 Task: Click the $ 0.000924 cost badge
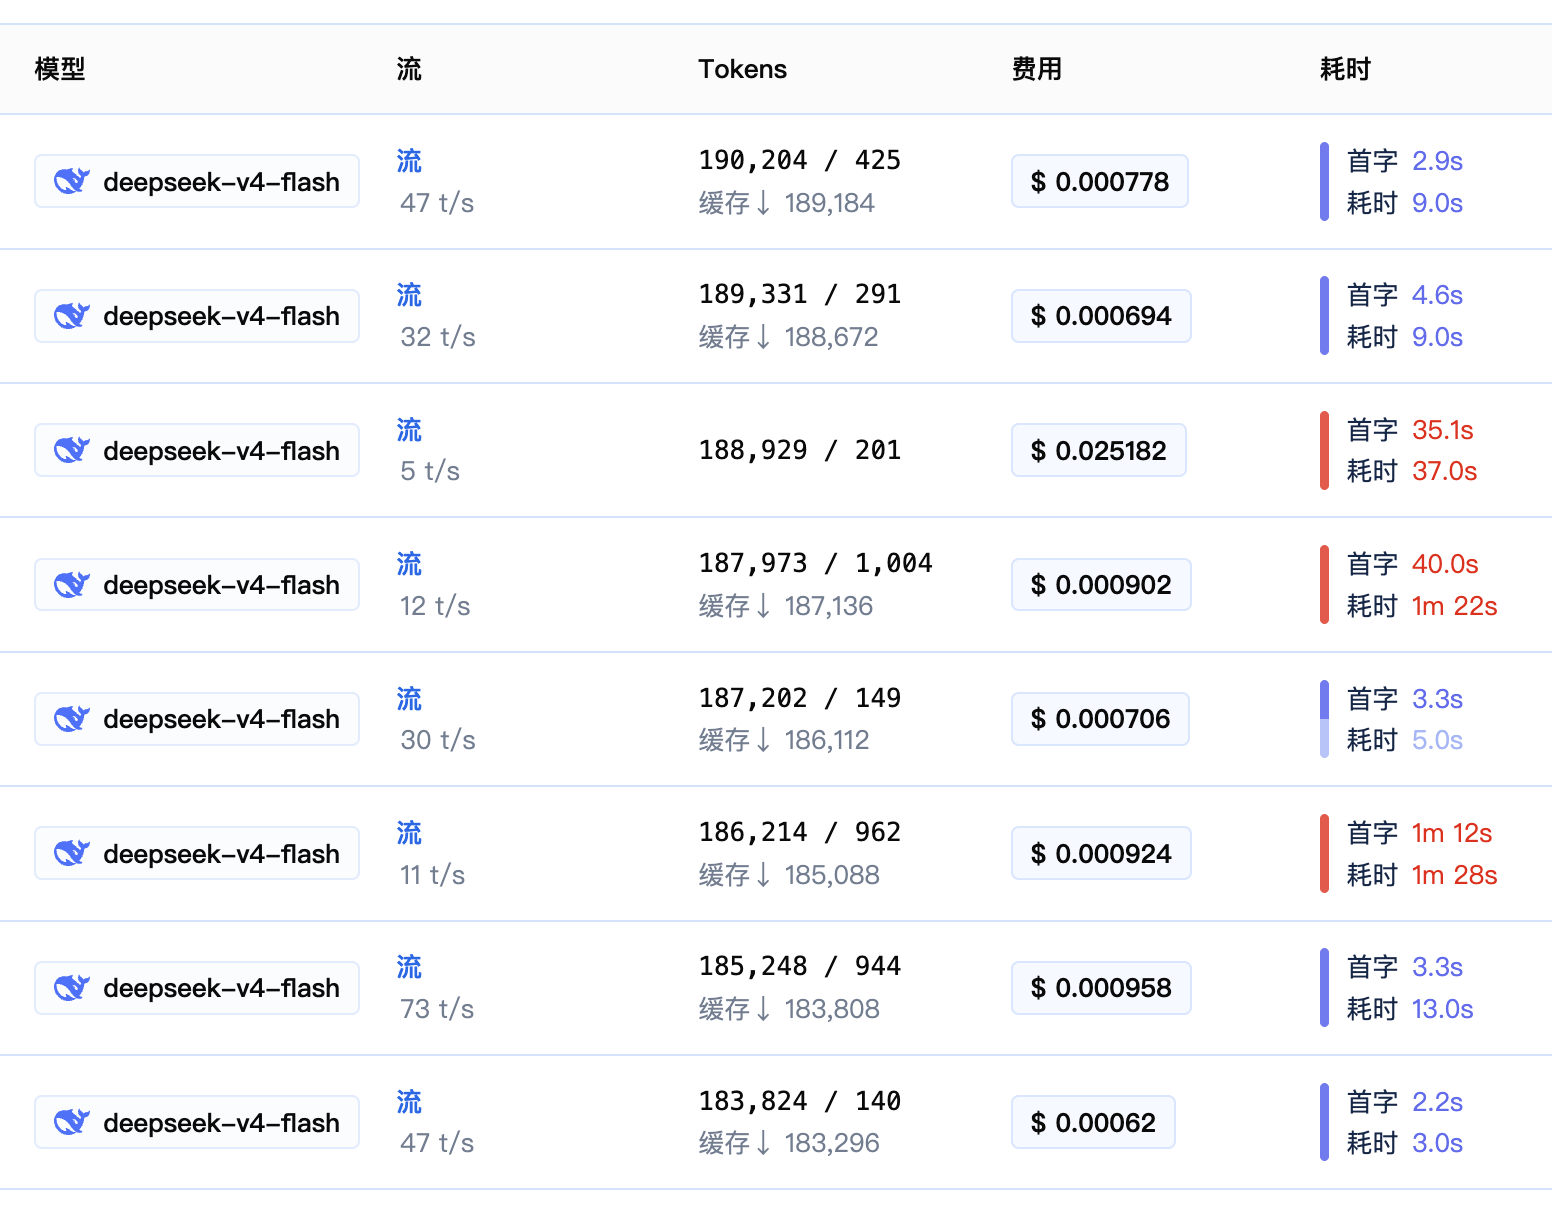(1101, 853)
